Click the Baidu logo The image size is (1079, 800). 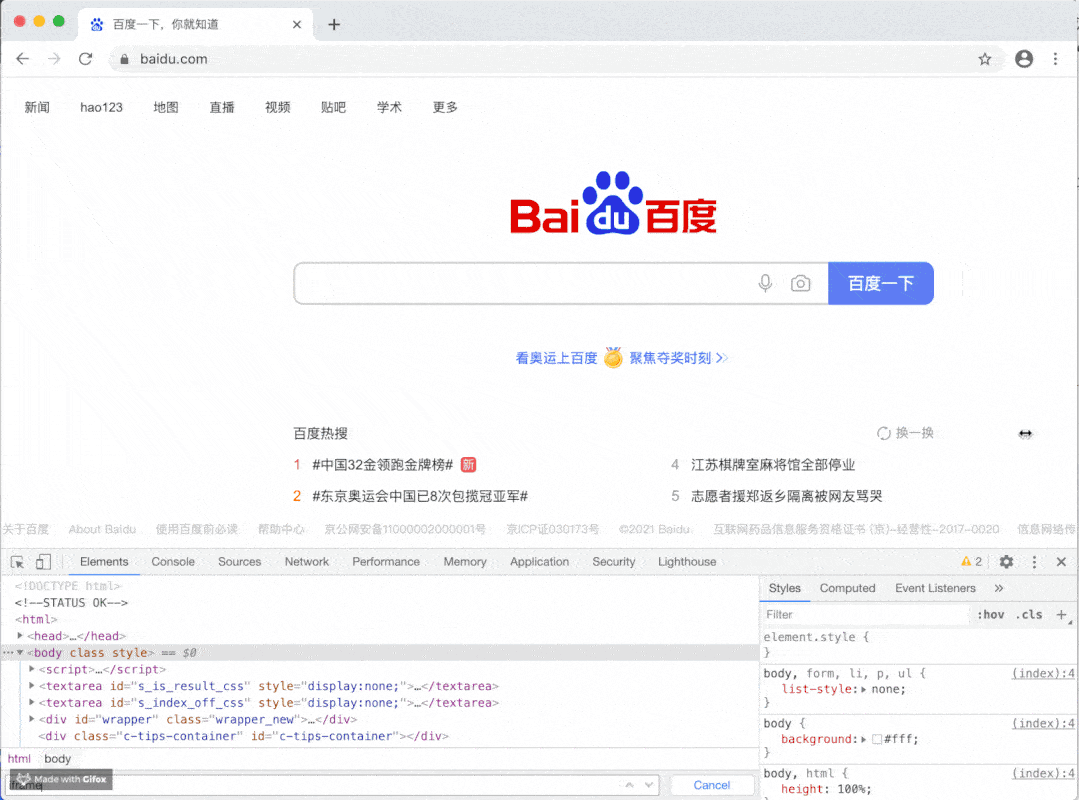click(613, 203)
